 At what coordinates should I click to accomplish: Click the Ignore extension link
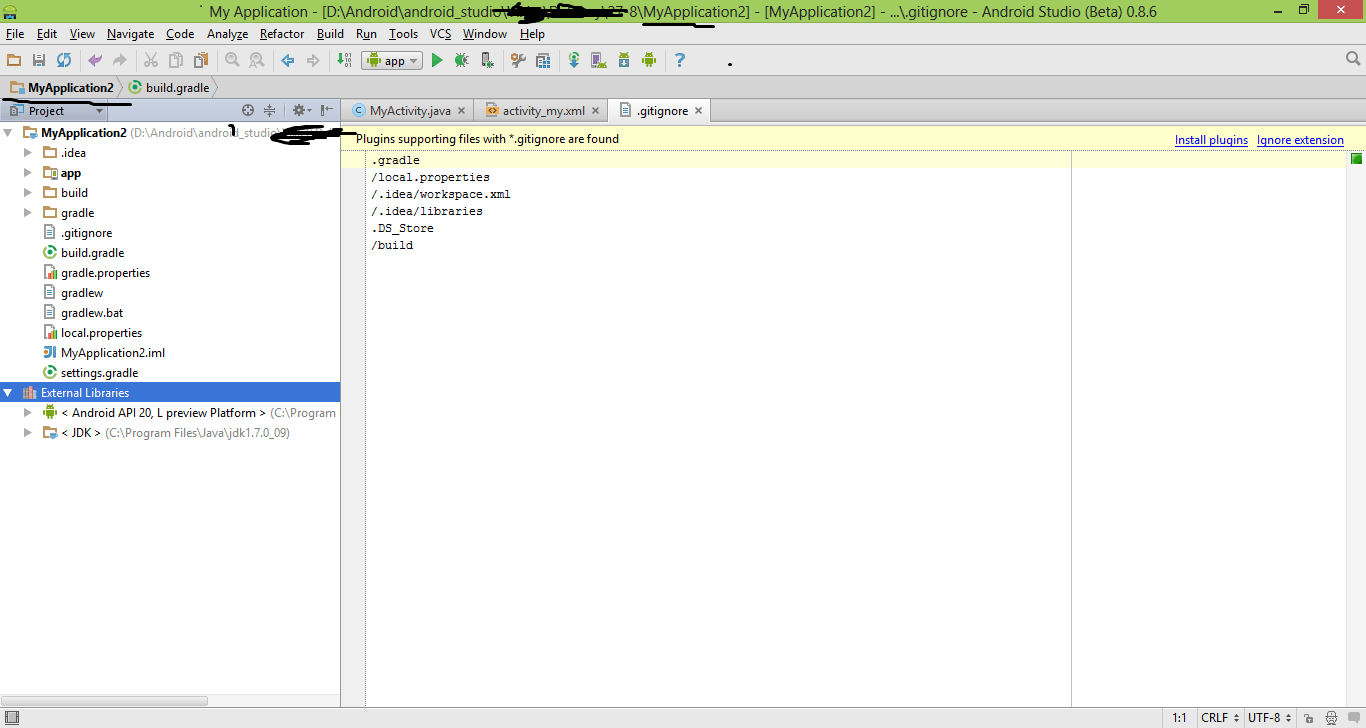[1300, 140]
